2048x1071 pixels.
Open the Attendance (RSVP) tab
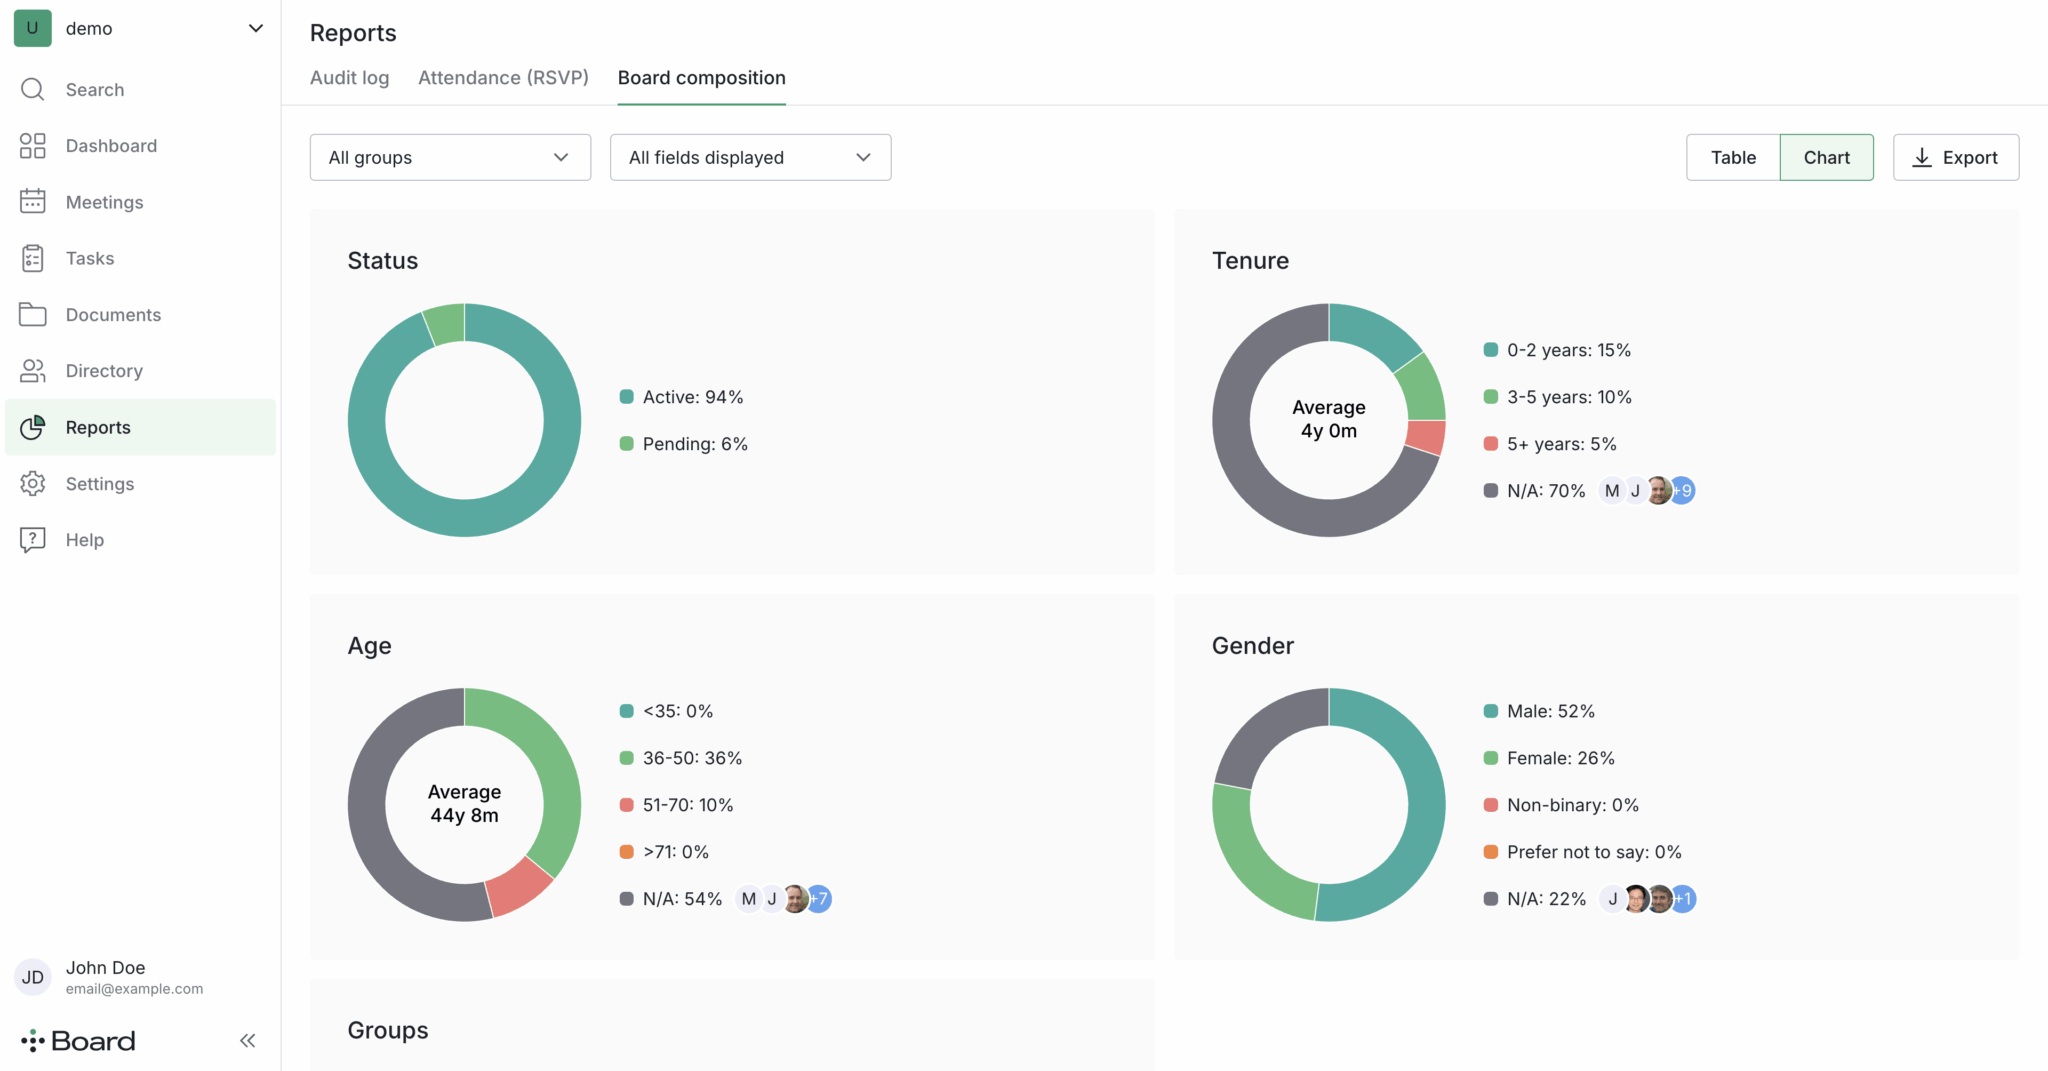503,78
